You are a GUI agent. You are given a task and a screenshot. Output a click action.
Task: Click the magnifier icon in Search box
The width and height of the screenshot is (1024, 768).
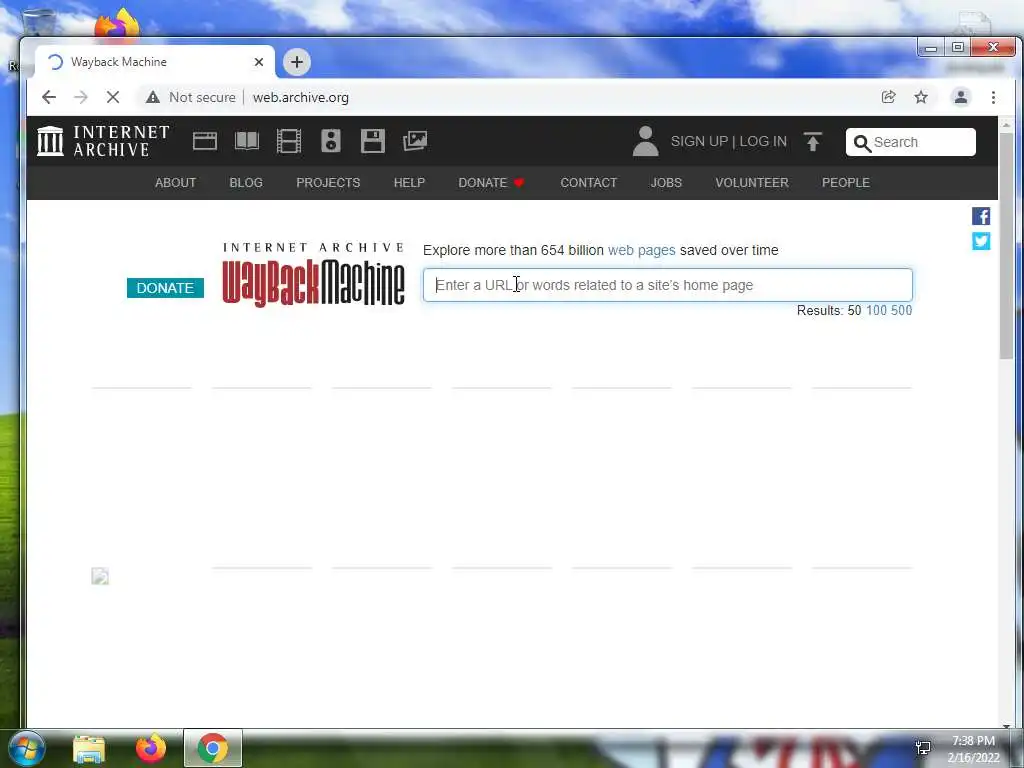point(862,143)
